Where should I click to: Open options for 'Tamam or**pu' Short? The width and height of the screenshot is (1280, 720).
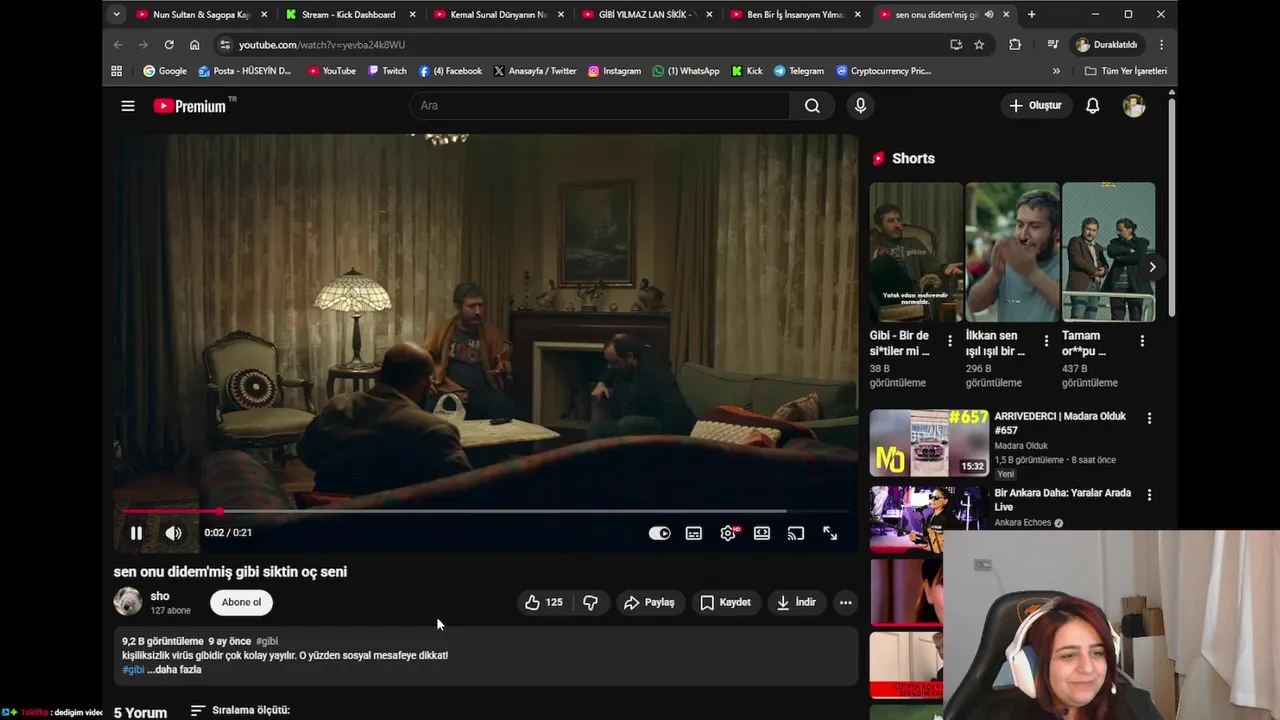tap(1142, 341)
